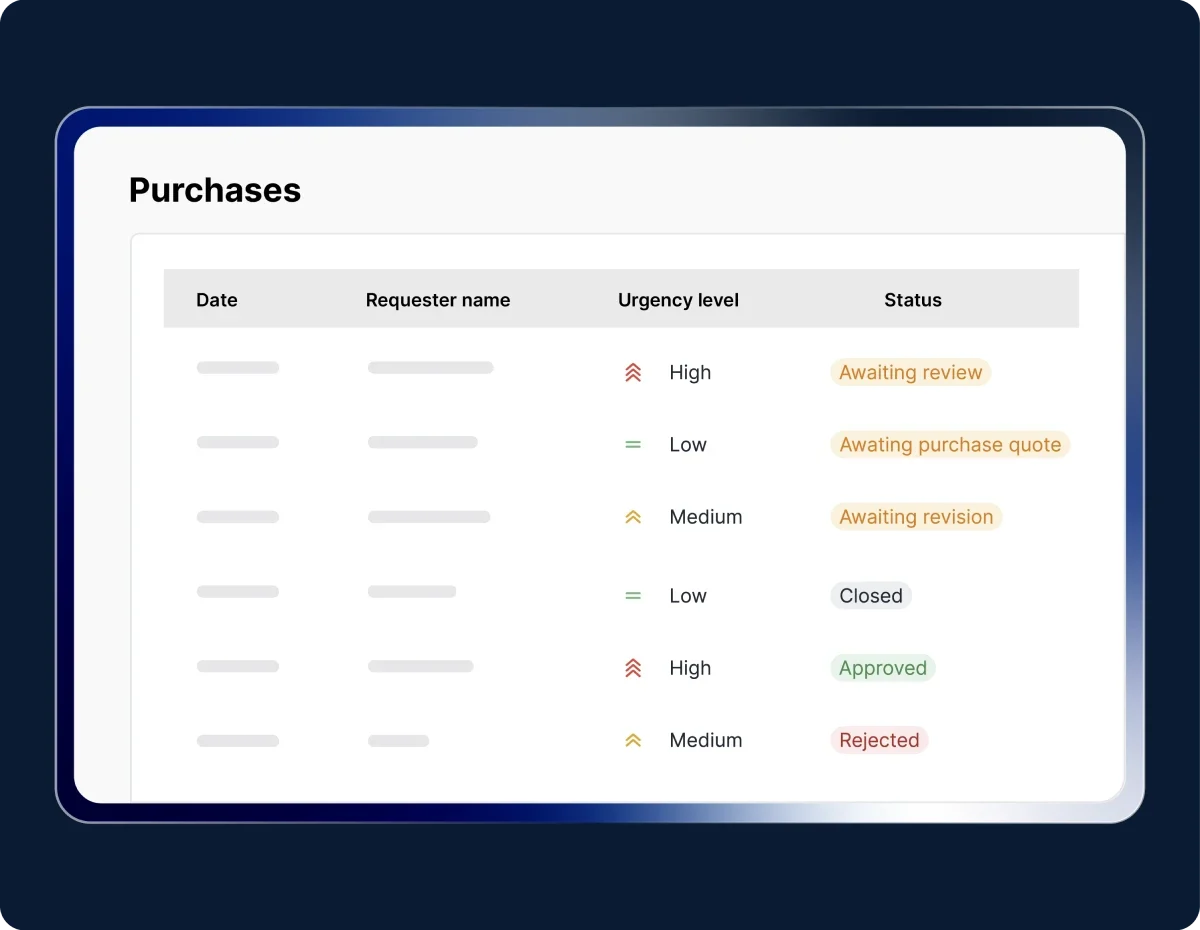Sort table by Date column header

[217, 300]
